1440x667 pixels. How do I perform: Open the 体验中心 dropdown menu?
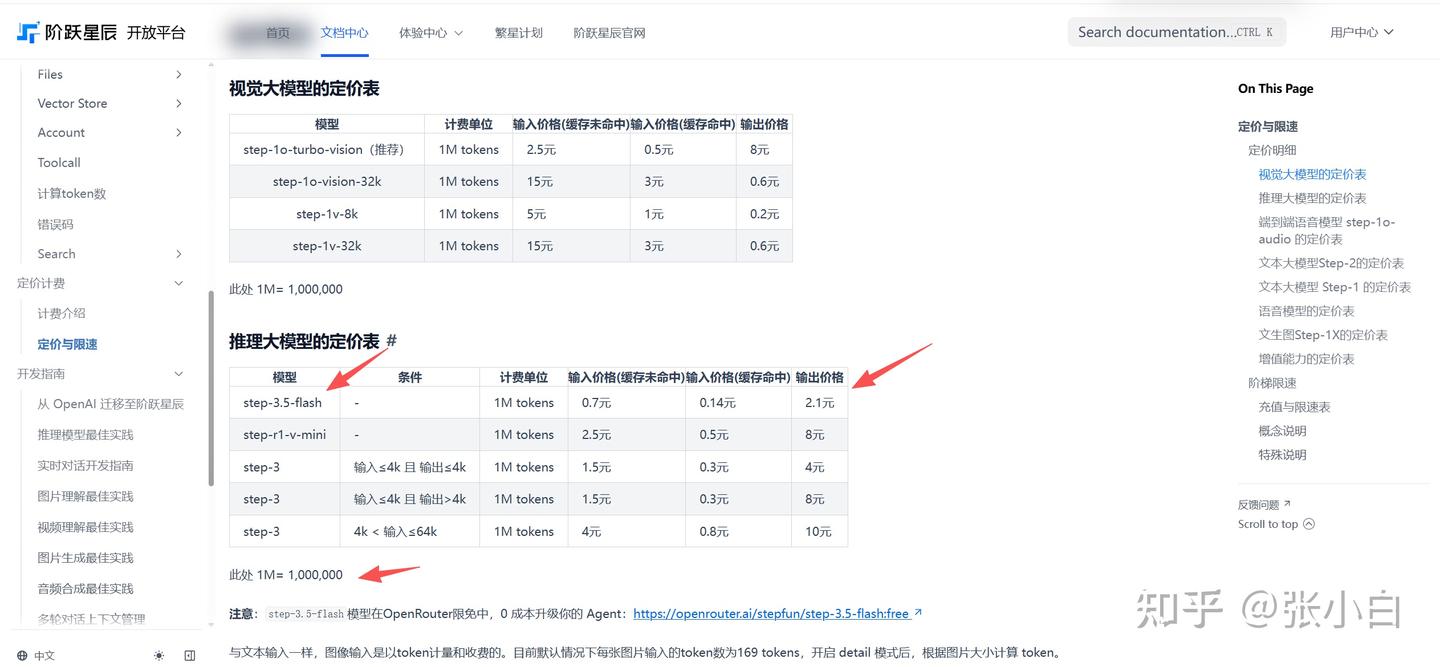pos(431,33)
